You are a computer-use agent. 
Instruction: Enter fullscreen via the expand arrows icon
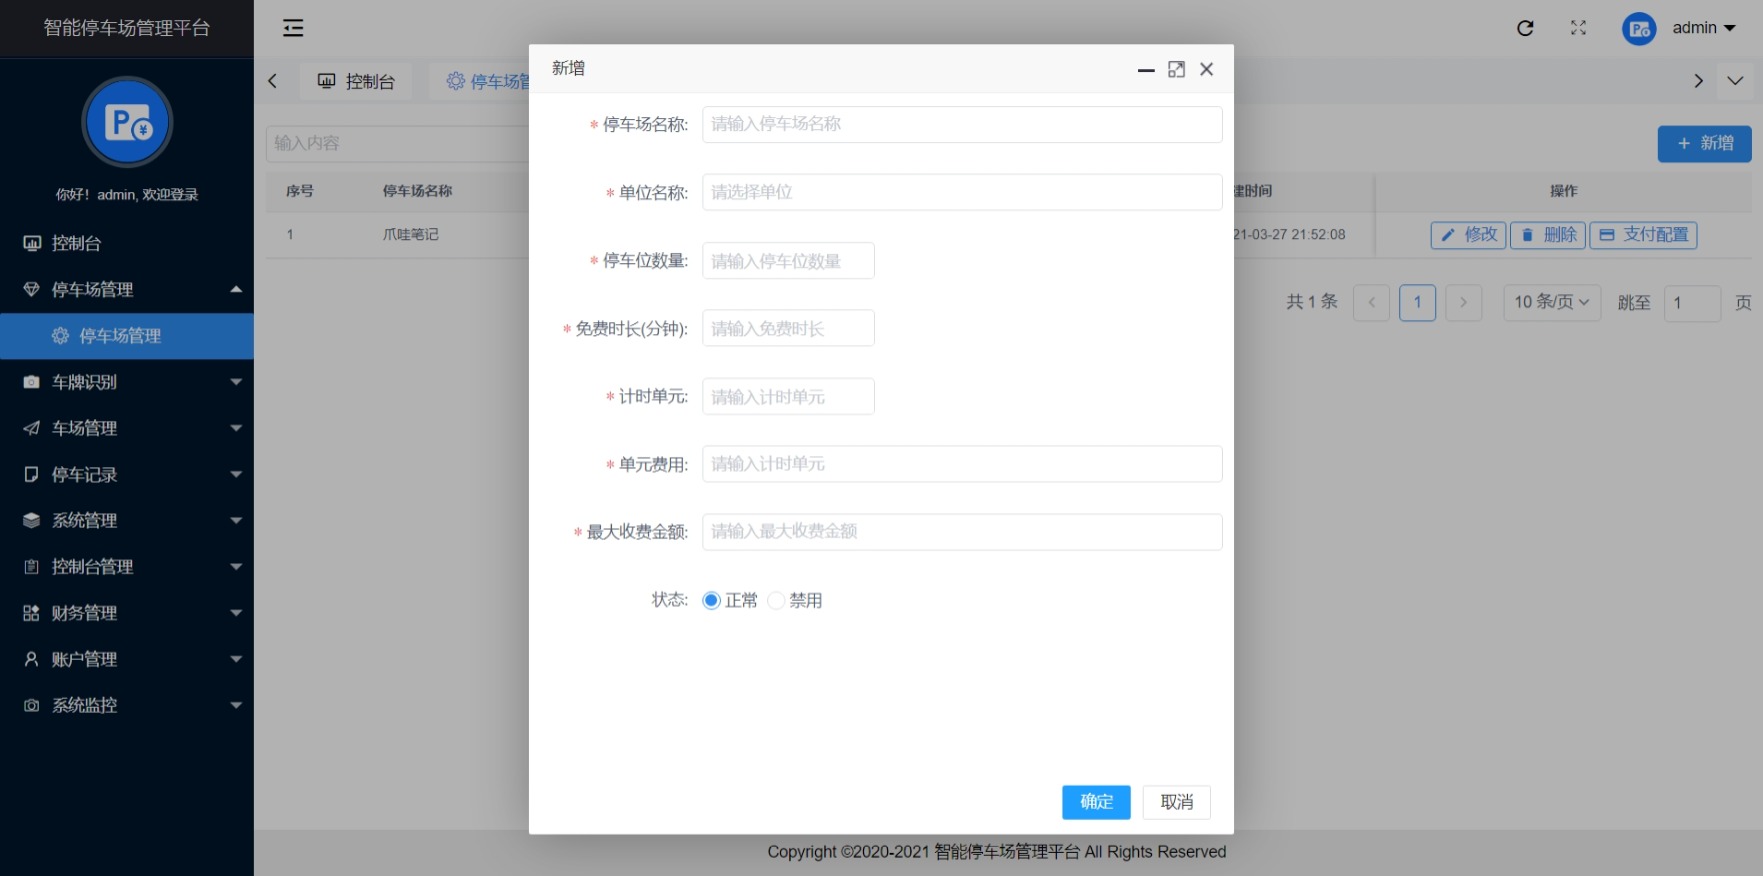pos(1578,28)
